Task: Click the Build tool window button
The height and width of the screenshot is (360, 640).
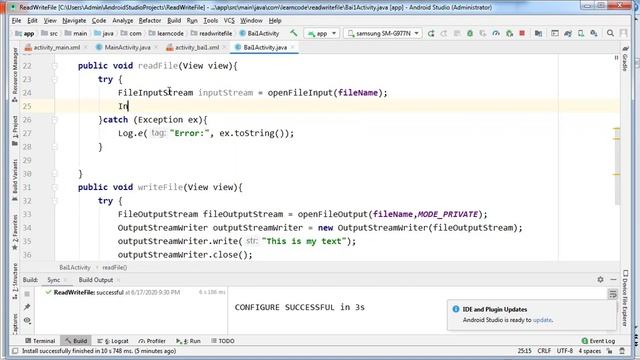Action: [76, 340]
